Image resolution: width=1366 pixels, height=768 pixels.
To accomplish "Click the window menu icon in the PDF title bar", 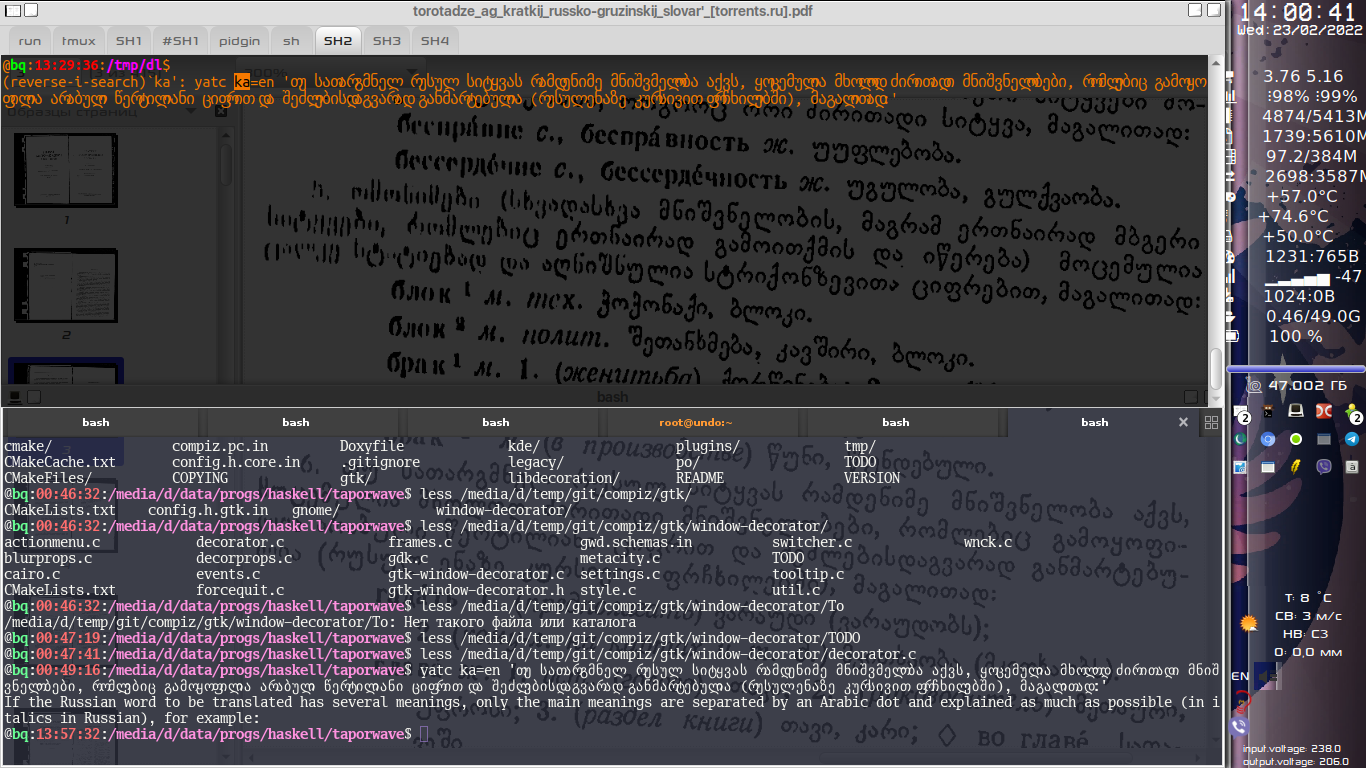I will click(x=12, y=11).
